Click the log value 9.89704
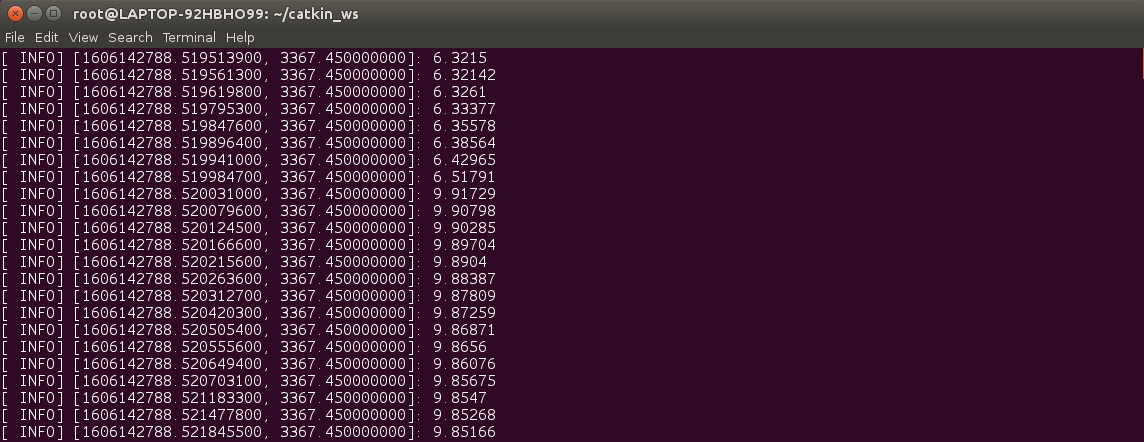 pos(464,244)
